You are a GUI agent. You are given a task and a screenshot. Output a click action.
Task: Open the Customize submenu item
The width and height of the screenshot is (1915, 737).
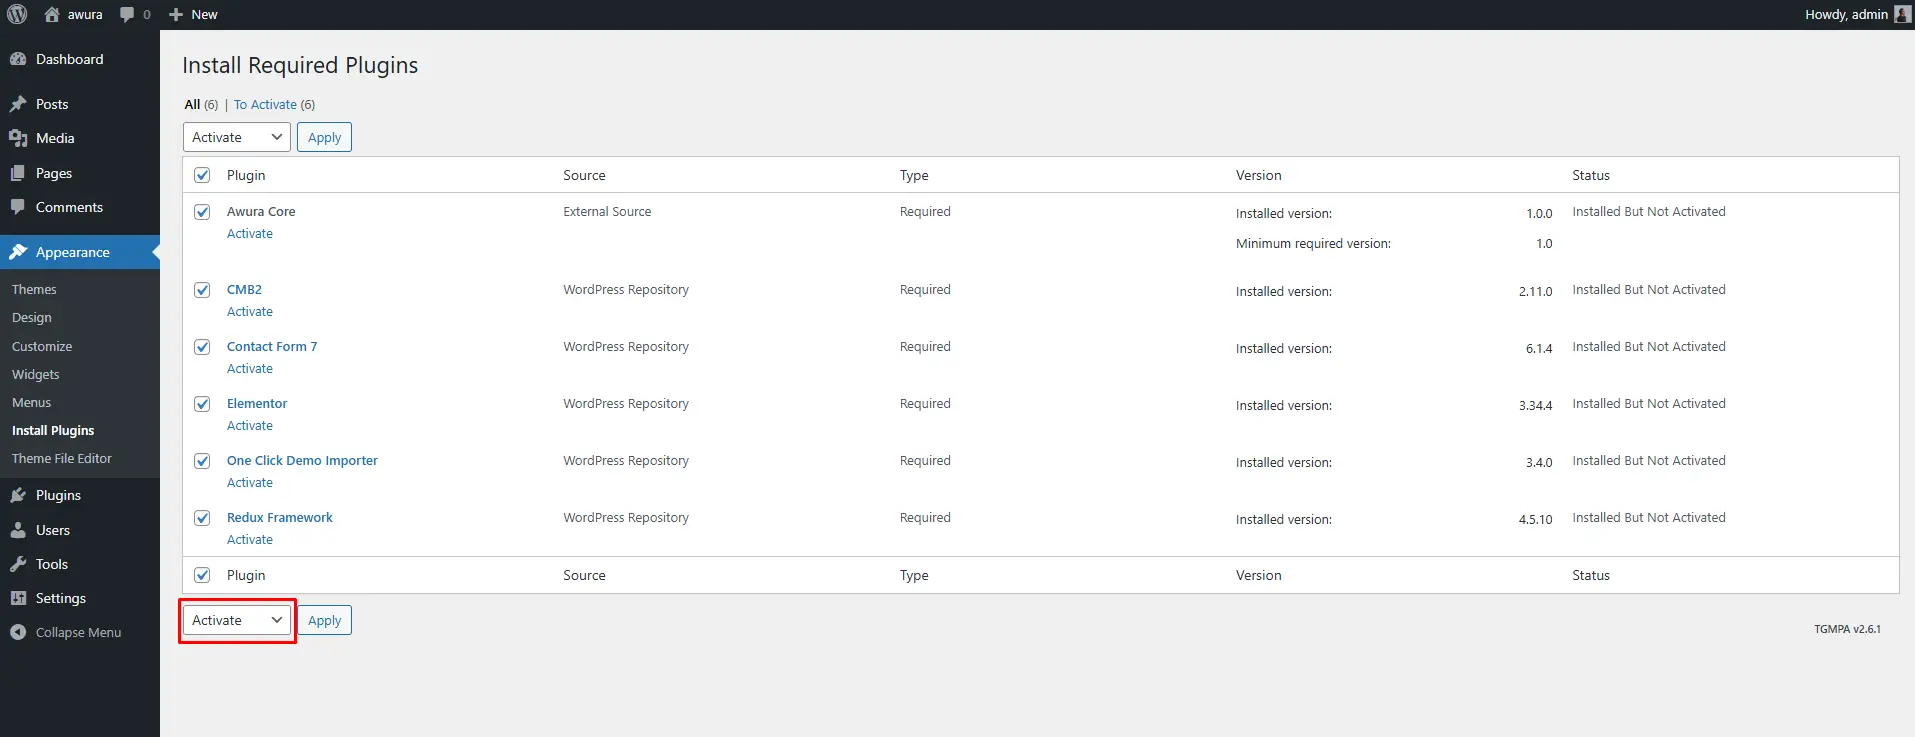click(x=42, y=346)
